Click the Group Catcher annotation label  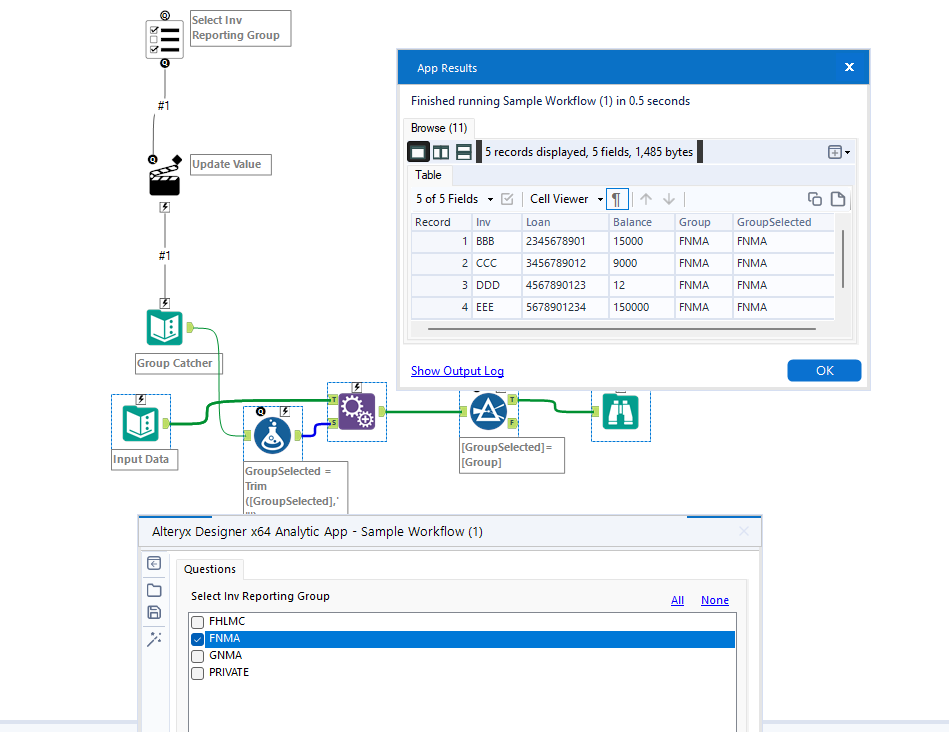tap(179, 363)
